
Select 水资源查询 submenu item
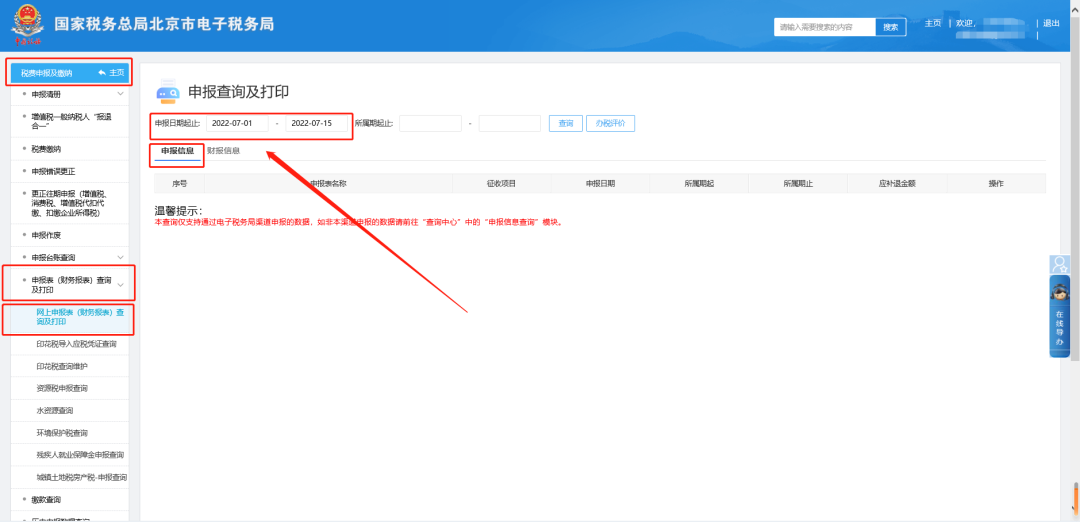tap(55, 410)
